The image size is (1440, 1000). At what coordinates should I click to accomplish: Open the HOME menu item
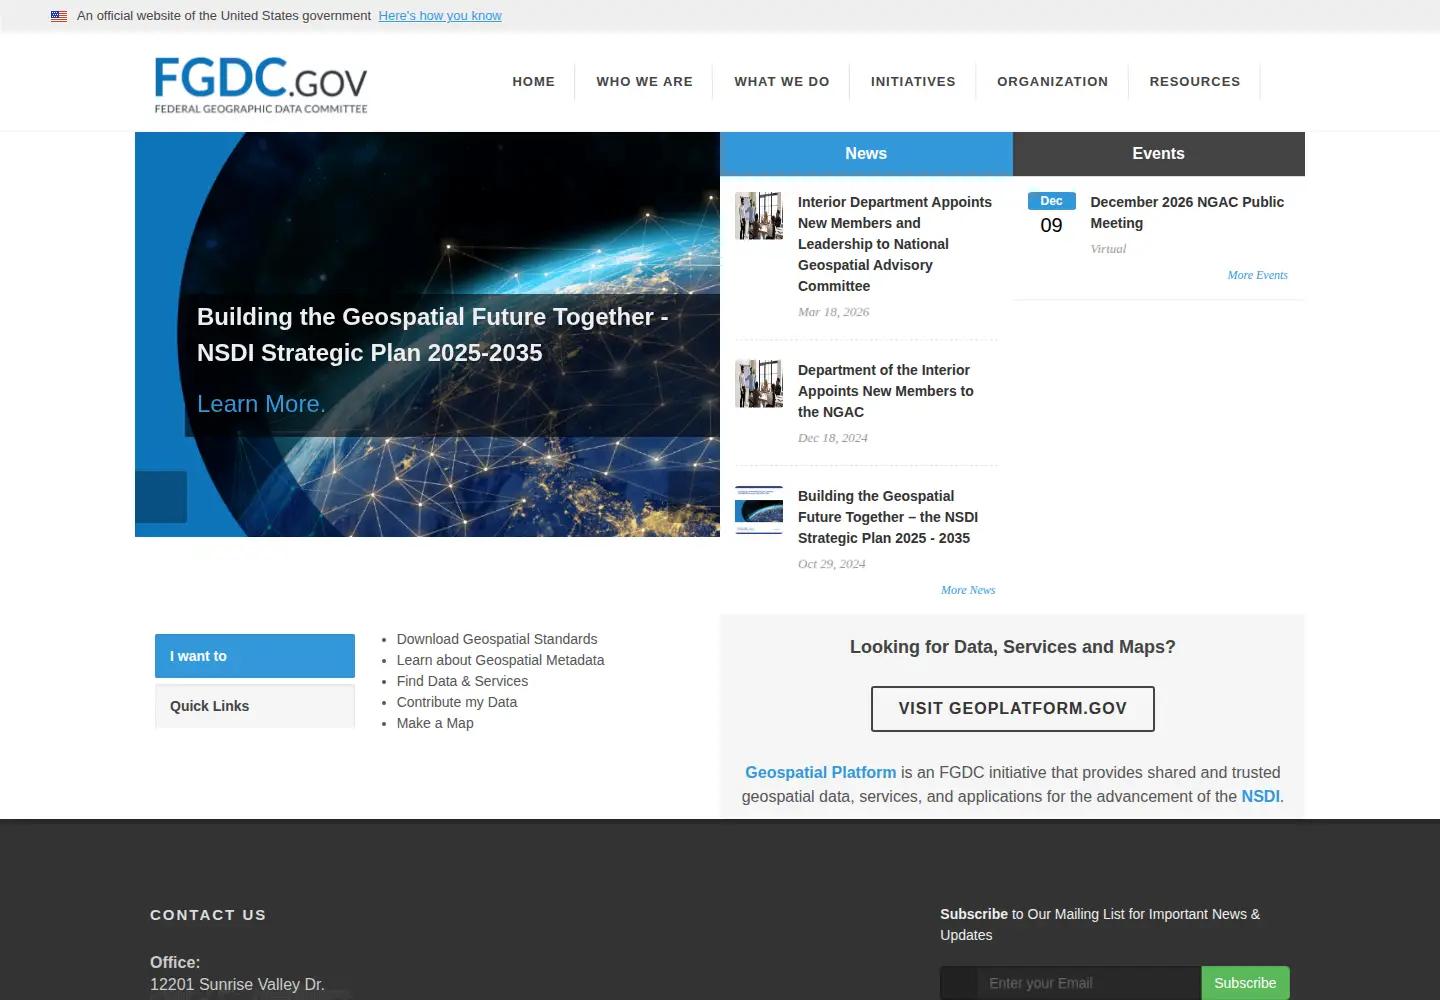pyautogui.click(x=534, y=82)
